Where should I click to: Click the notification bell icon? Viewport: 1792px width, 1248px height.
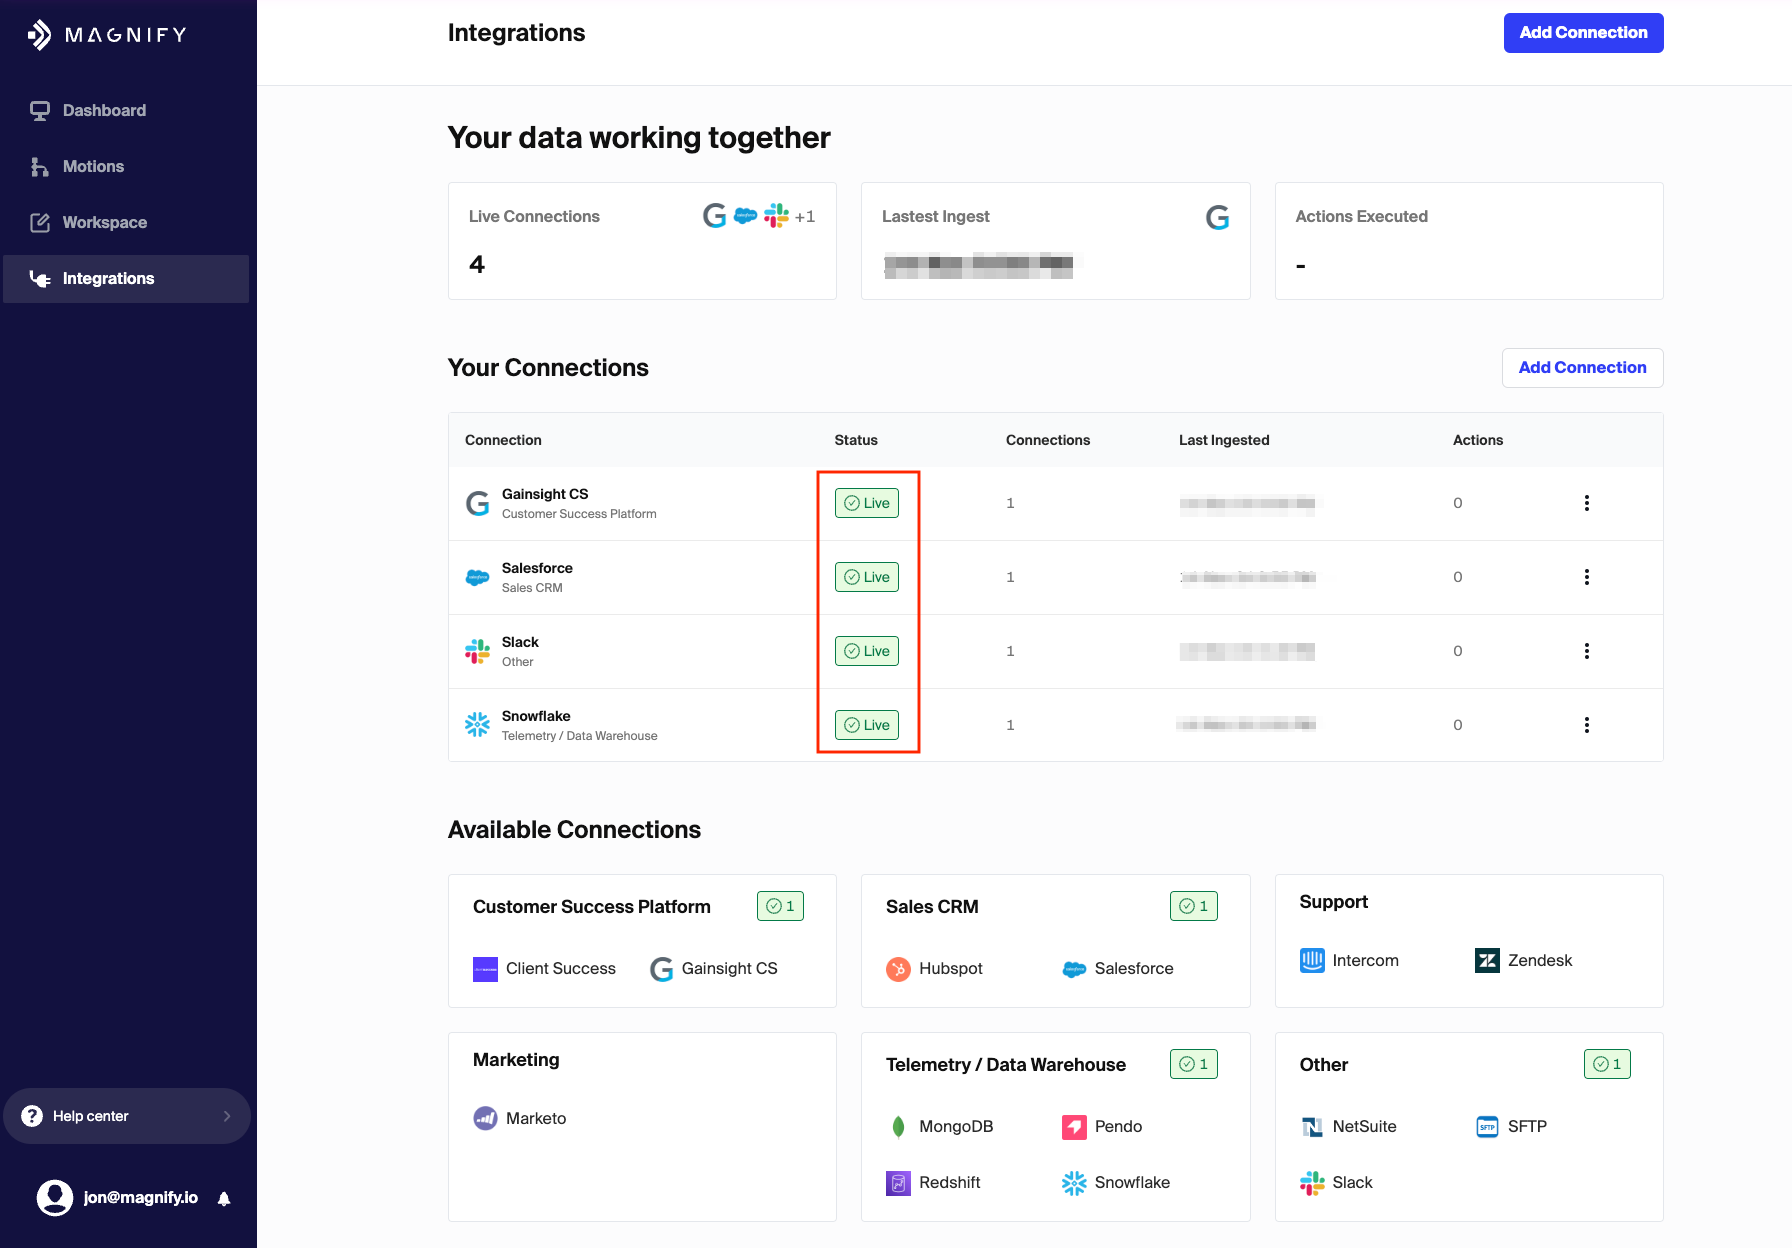pos(224,1198)
